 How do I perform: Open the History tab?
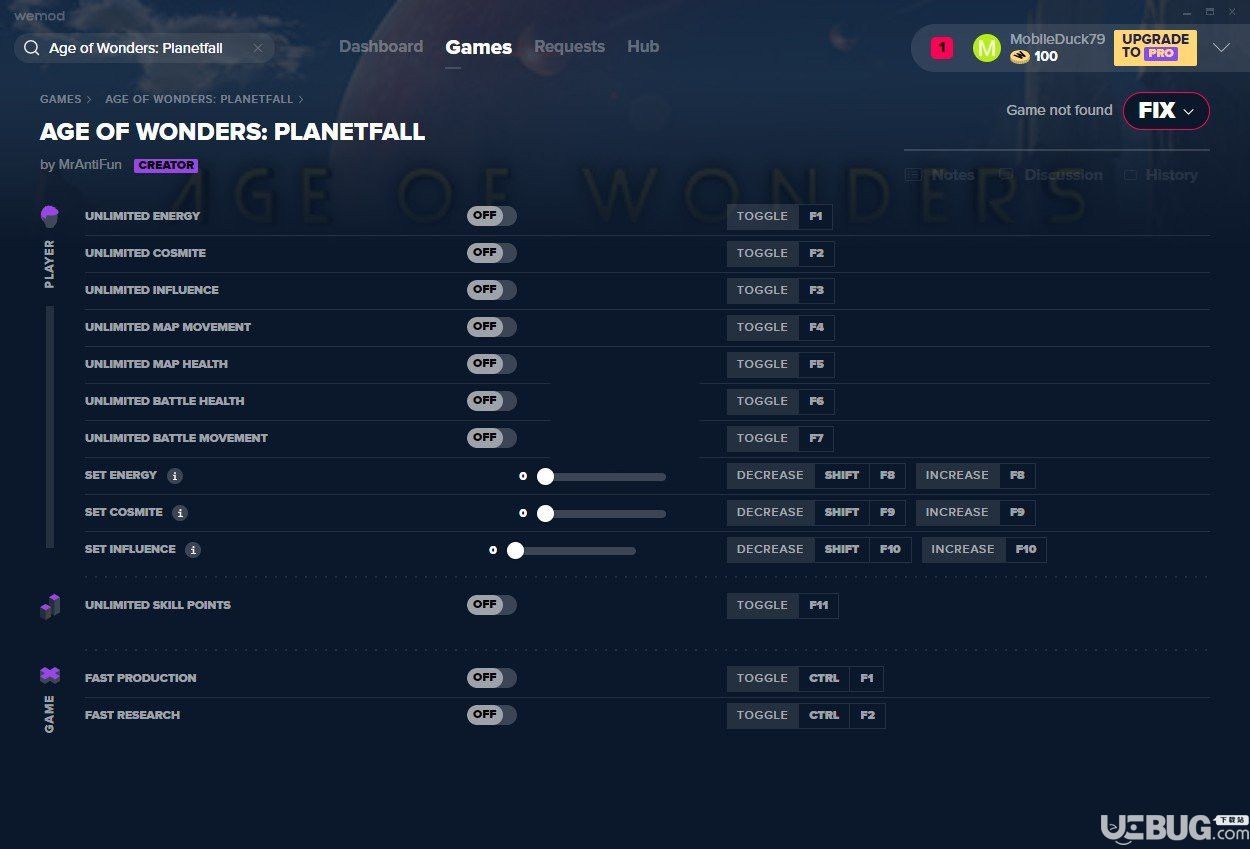click(x=1160, y=175)
